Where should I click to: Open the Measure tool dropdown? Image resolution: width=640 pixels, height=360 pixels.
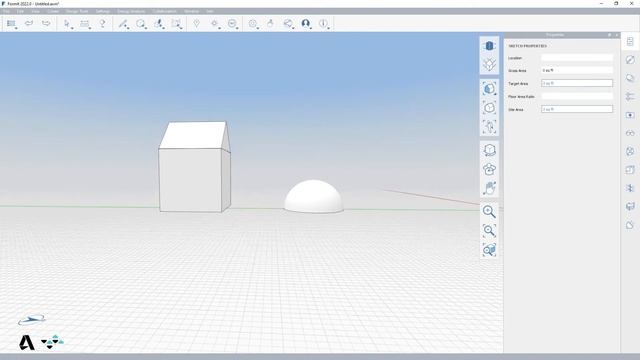pos(85,24)
